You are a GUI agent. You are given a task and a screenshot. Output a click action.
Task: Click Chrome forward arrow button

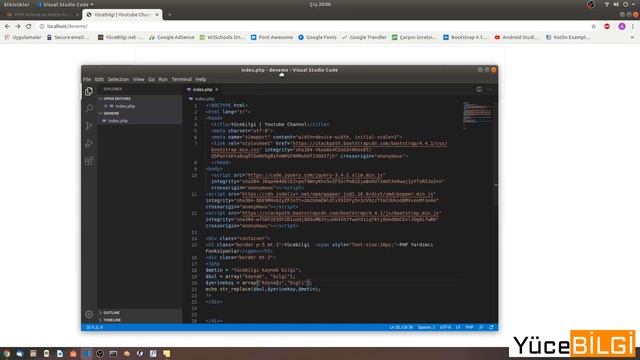18,26
